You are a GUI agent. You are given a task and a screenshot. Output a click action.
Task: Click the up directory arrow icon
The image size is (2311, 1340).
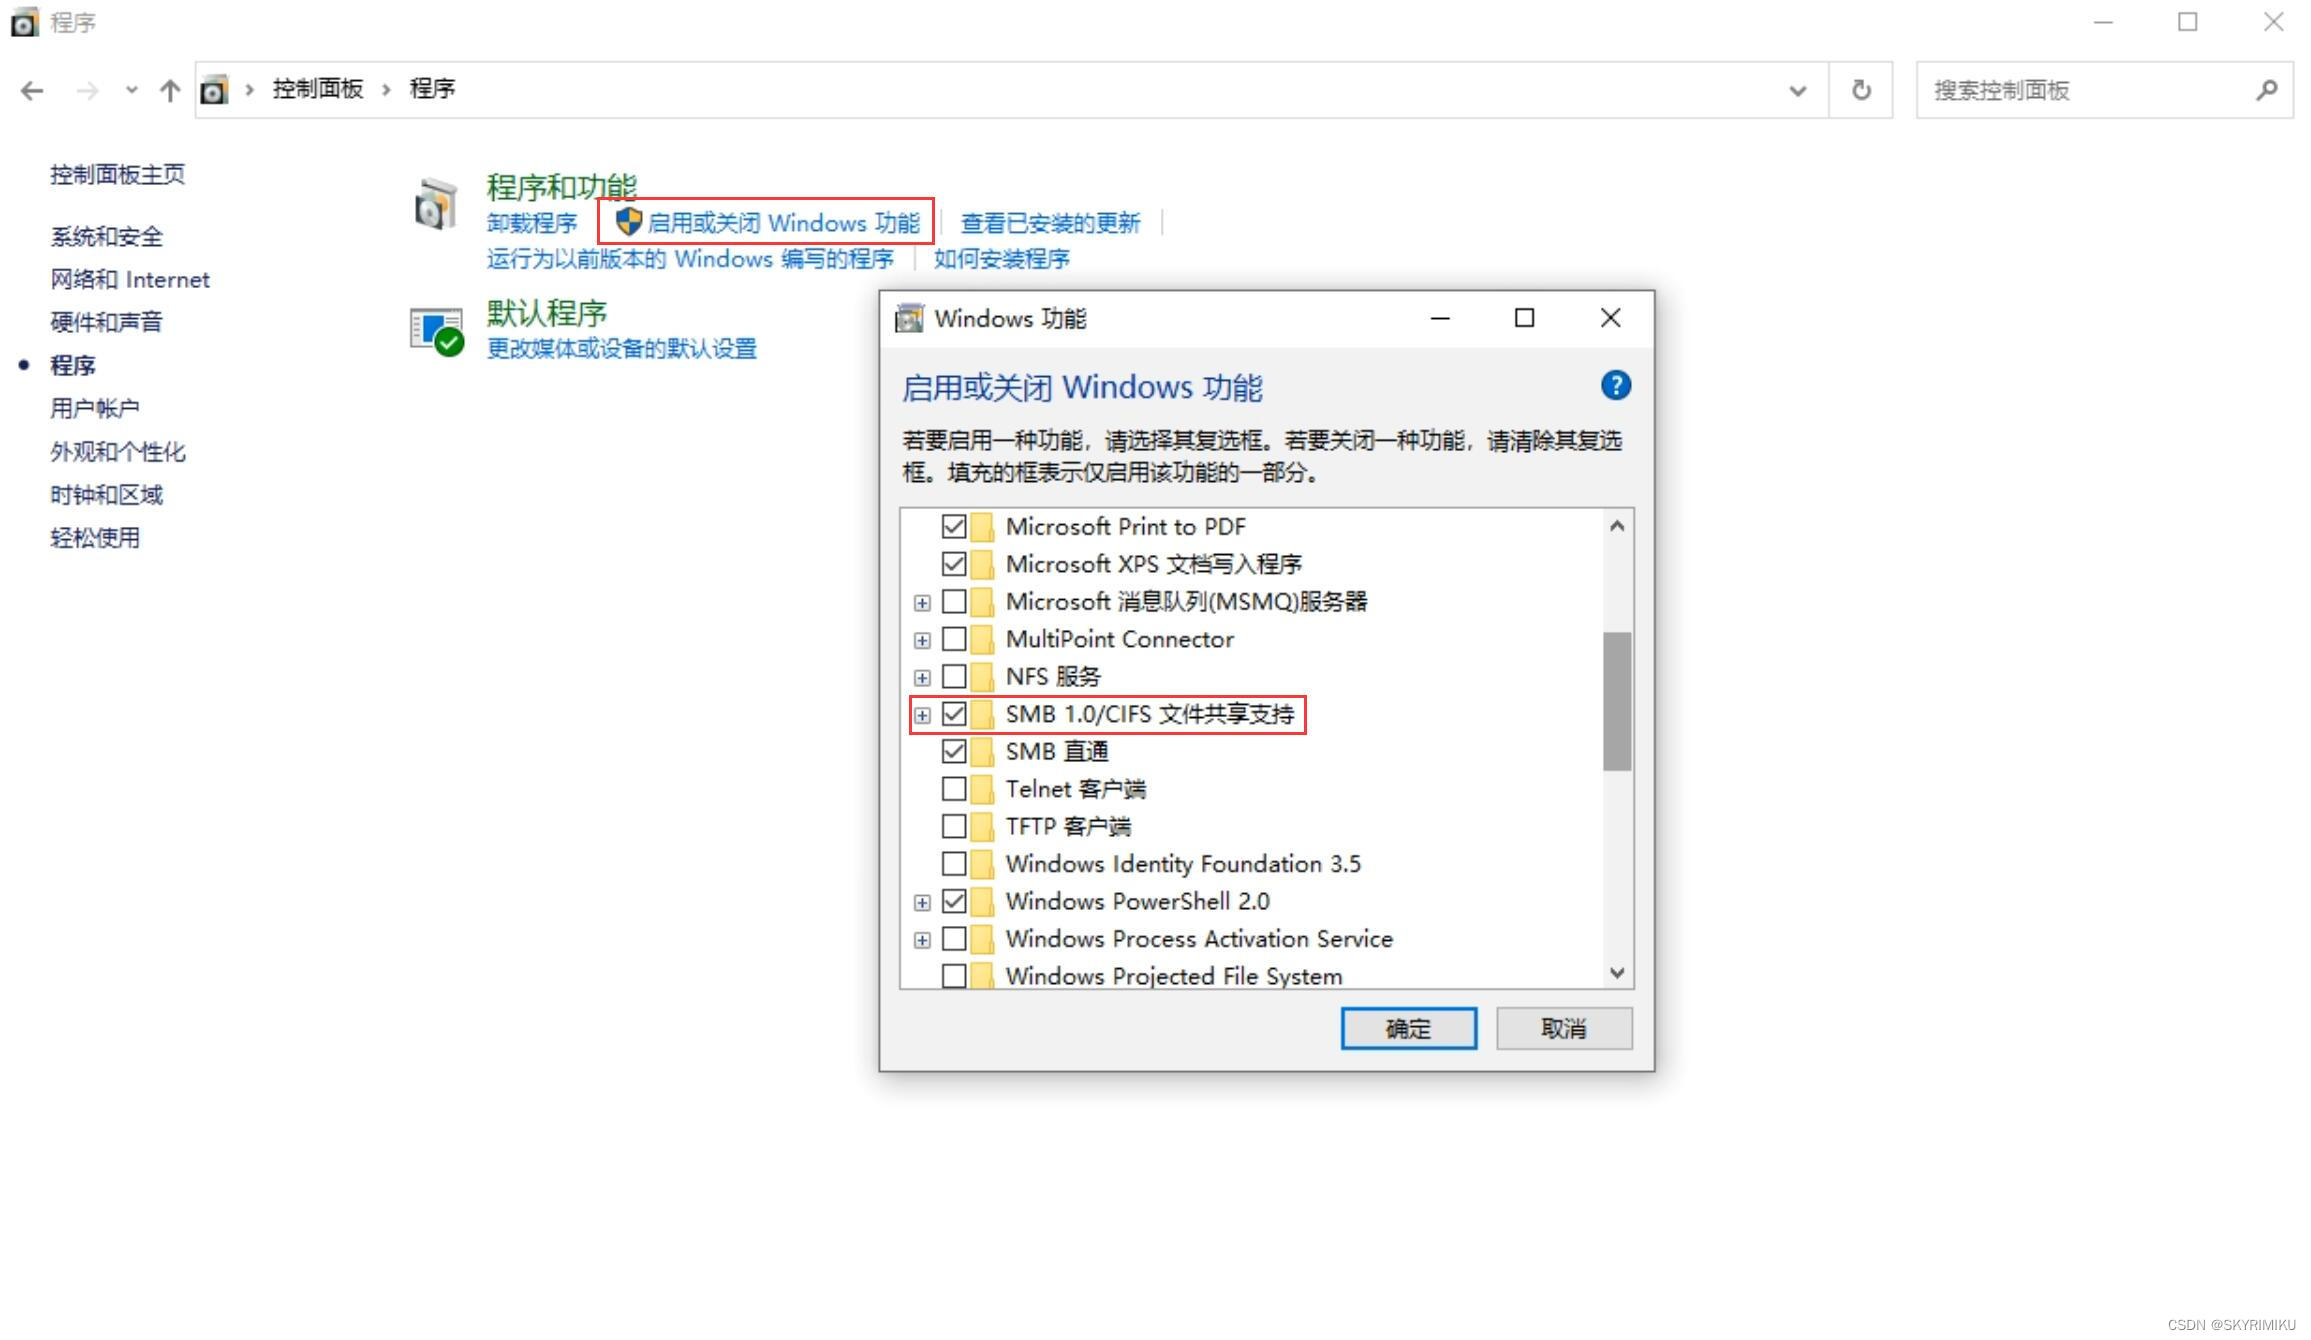[172, 91]
